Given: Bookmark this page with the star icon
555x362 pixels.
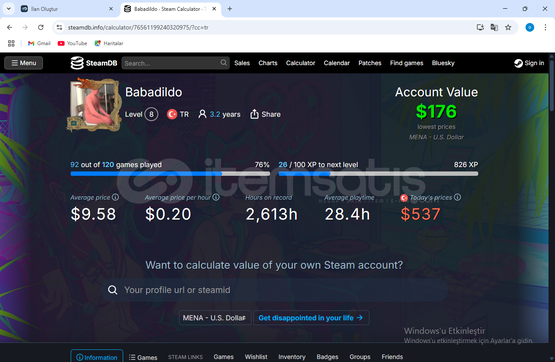Looking at the screenshot, I should [x=508, y=27].
